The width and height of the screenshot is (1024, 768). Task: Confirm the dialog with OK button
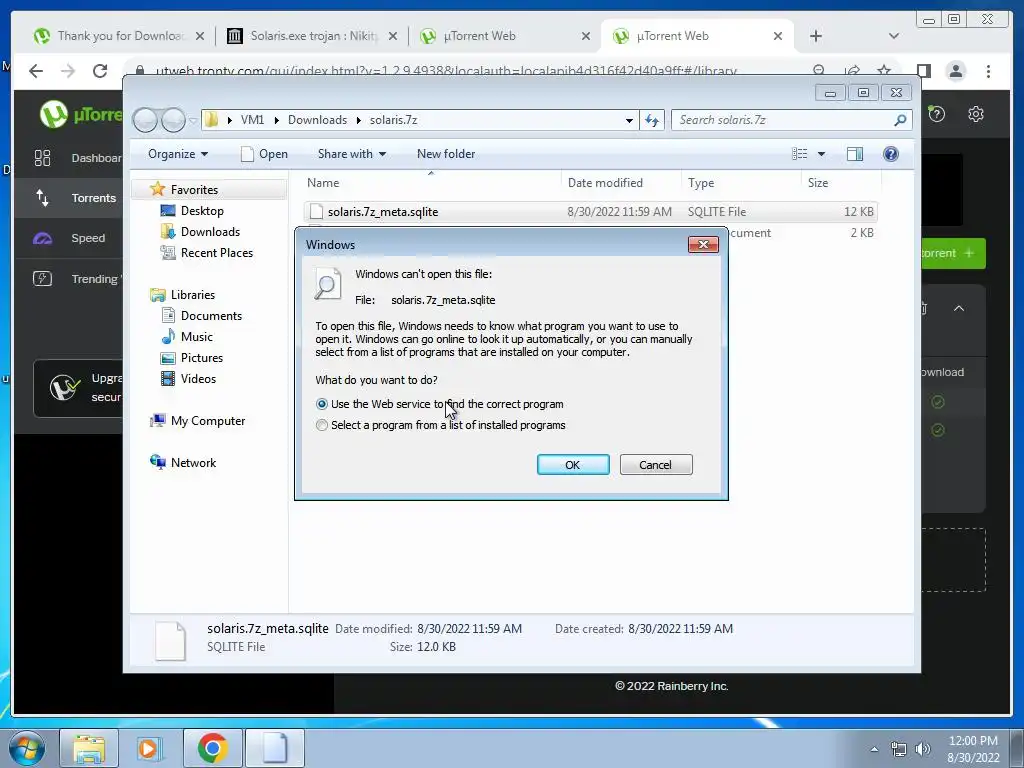click(x=573, y=464)
